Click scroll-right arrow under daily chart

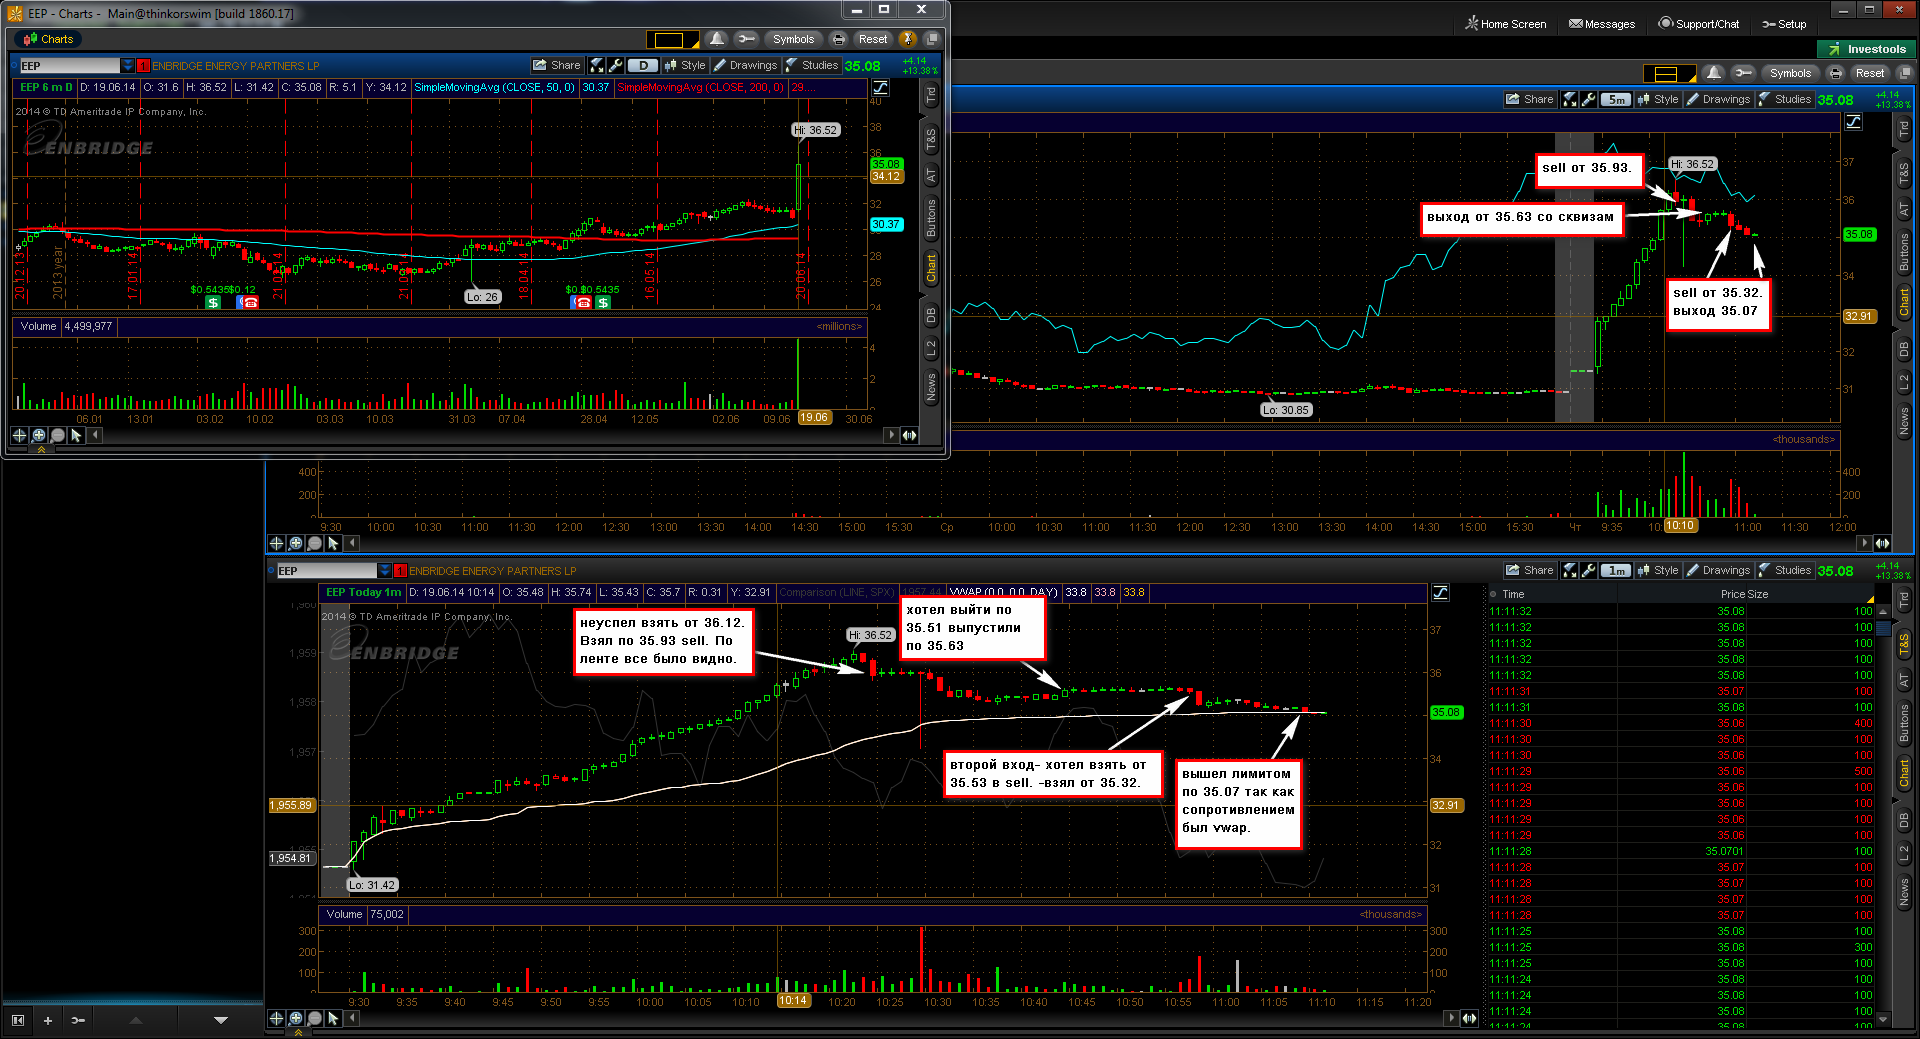tap(891, 435)
